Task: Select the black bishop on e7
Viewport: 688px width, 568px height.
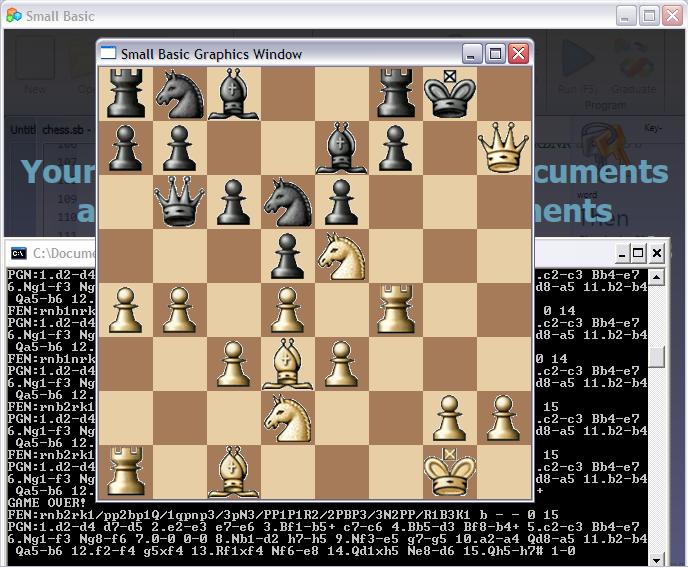Action: coord(342,148)
